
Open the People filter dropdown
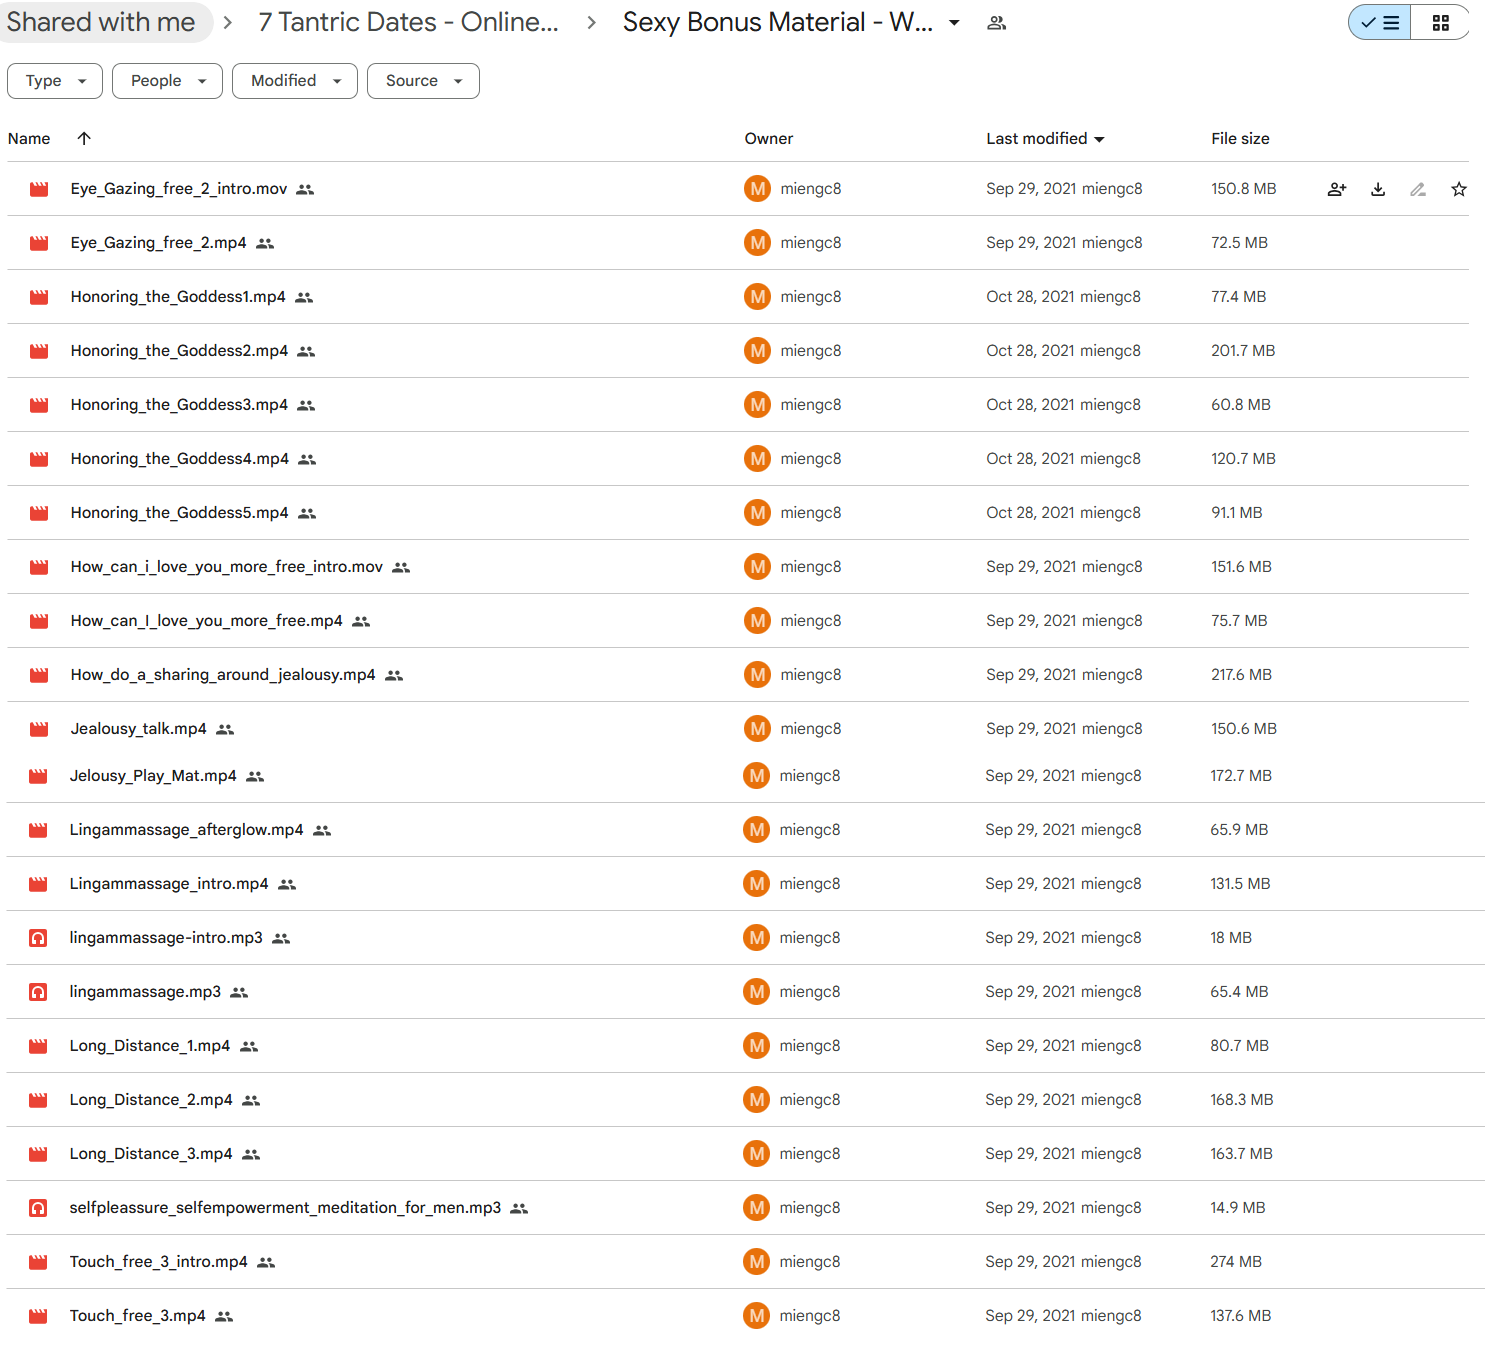(x=167, y=81)
